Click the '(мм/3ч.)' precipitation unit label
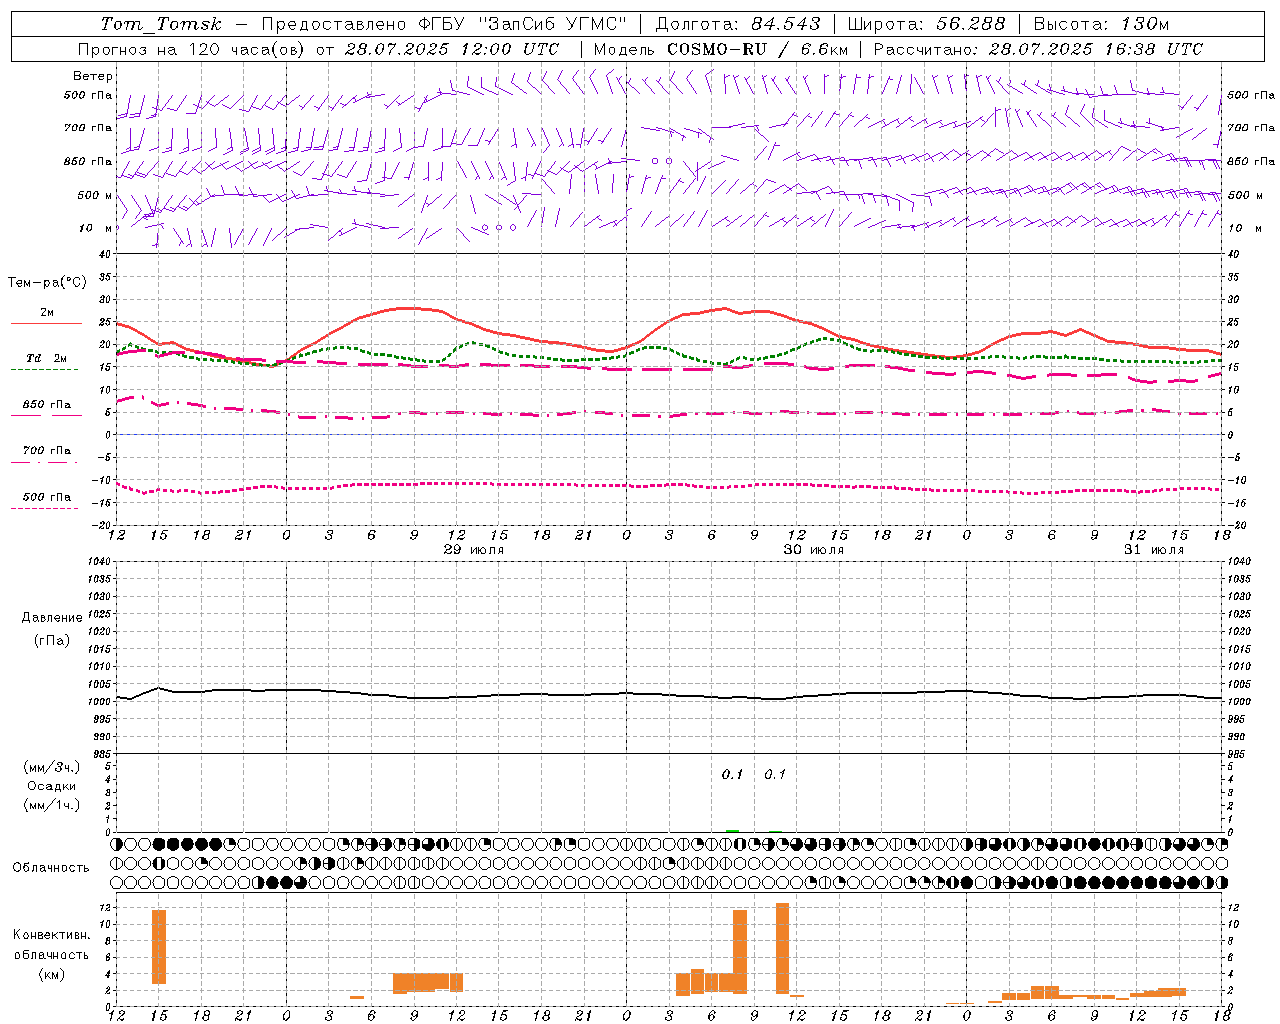1280x1024 pixels. [51, 767]
